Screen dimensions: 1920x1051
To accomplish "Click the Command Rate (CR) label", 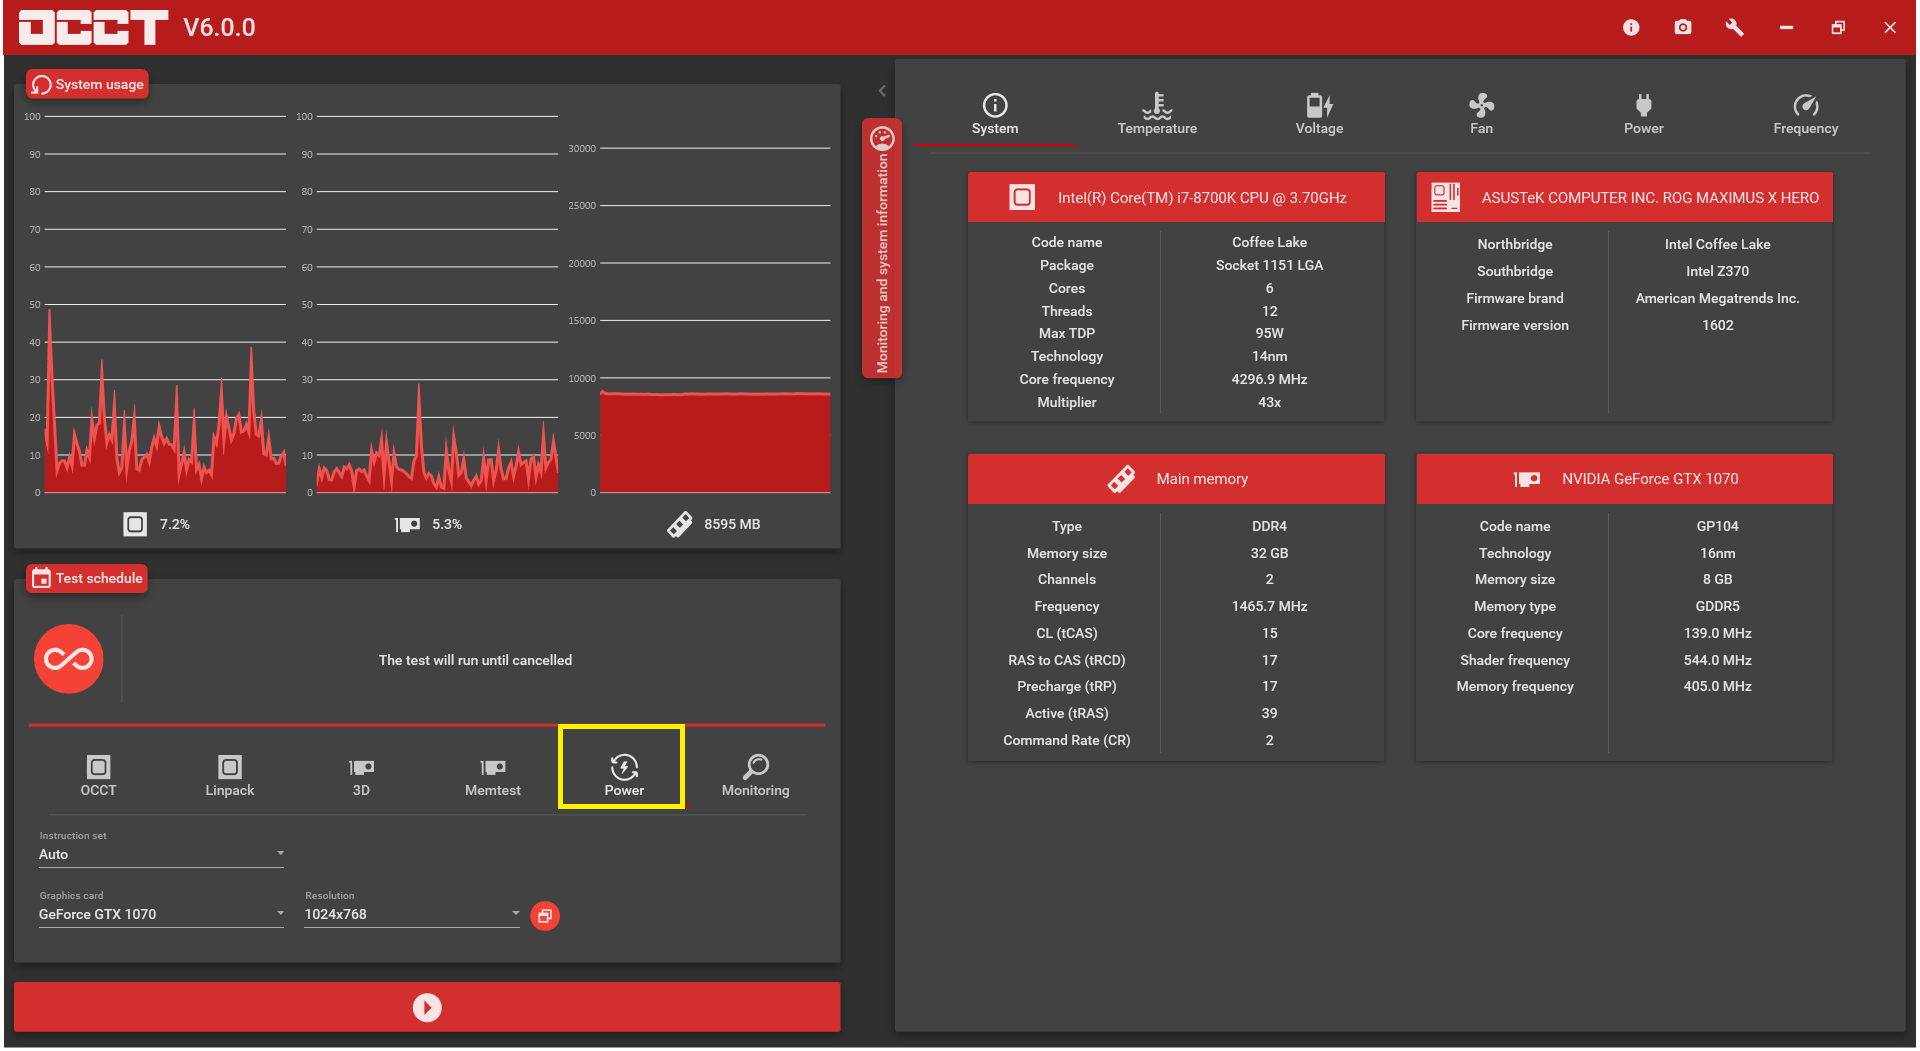I will click(1067, 740).
